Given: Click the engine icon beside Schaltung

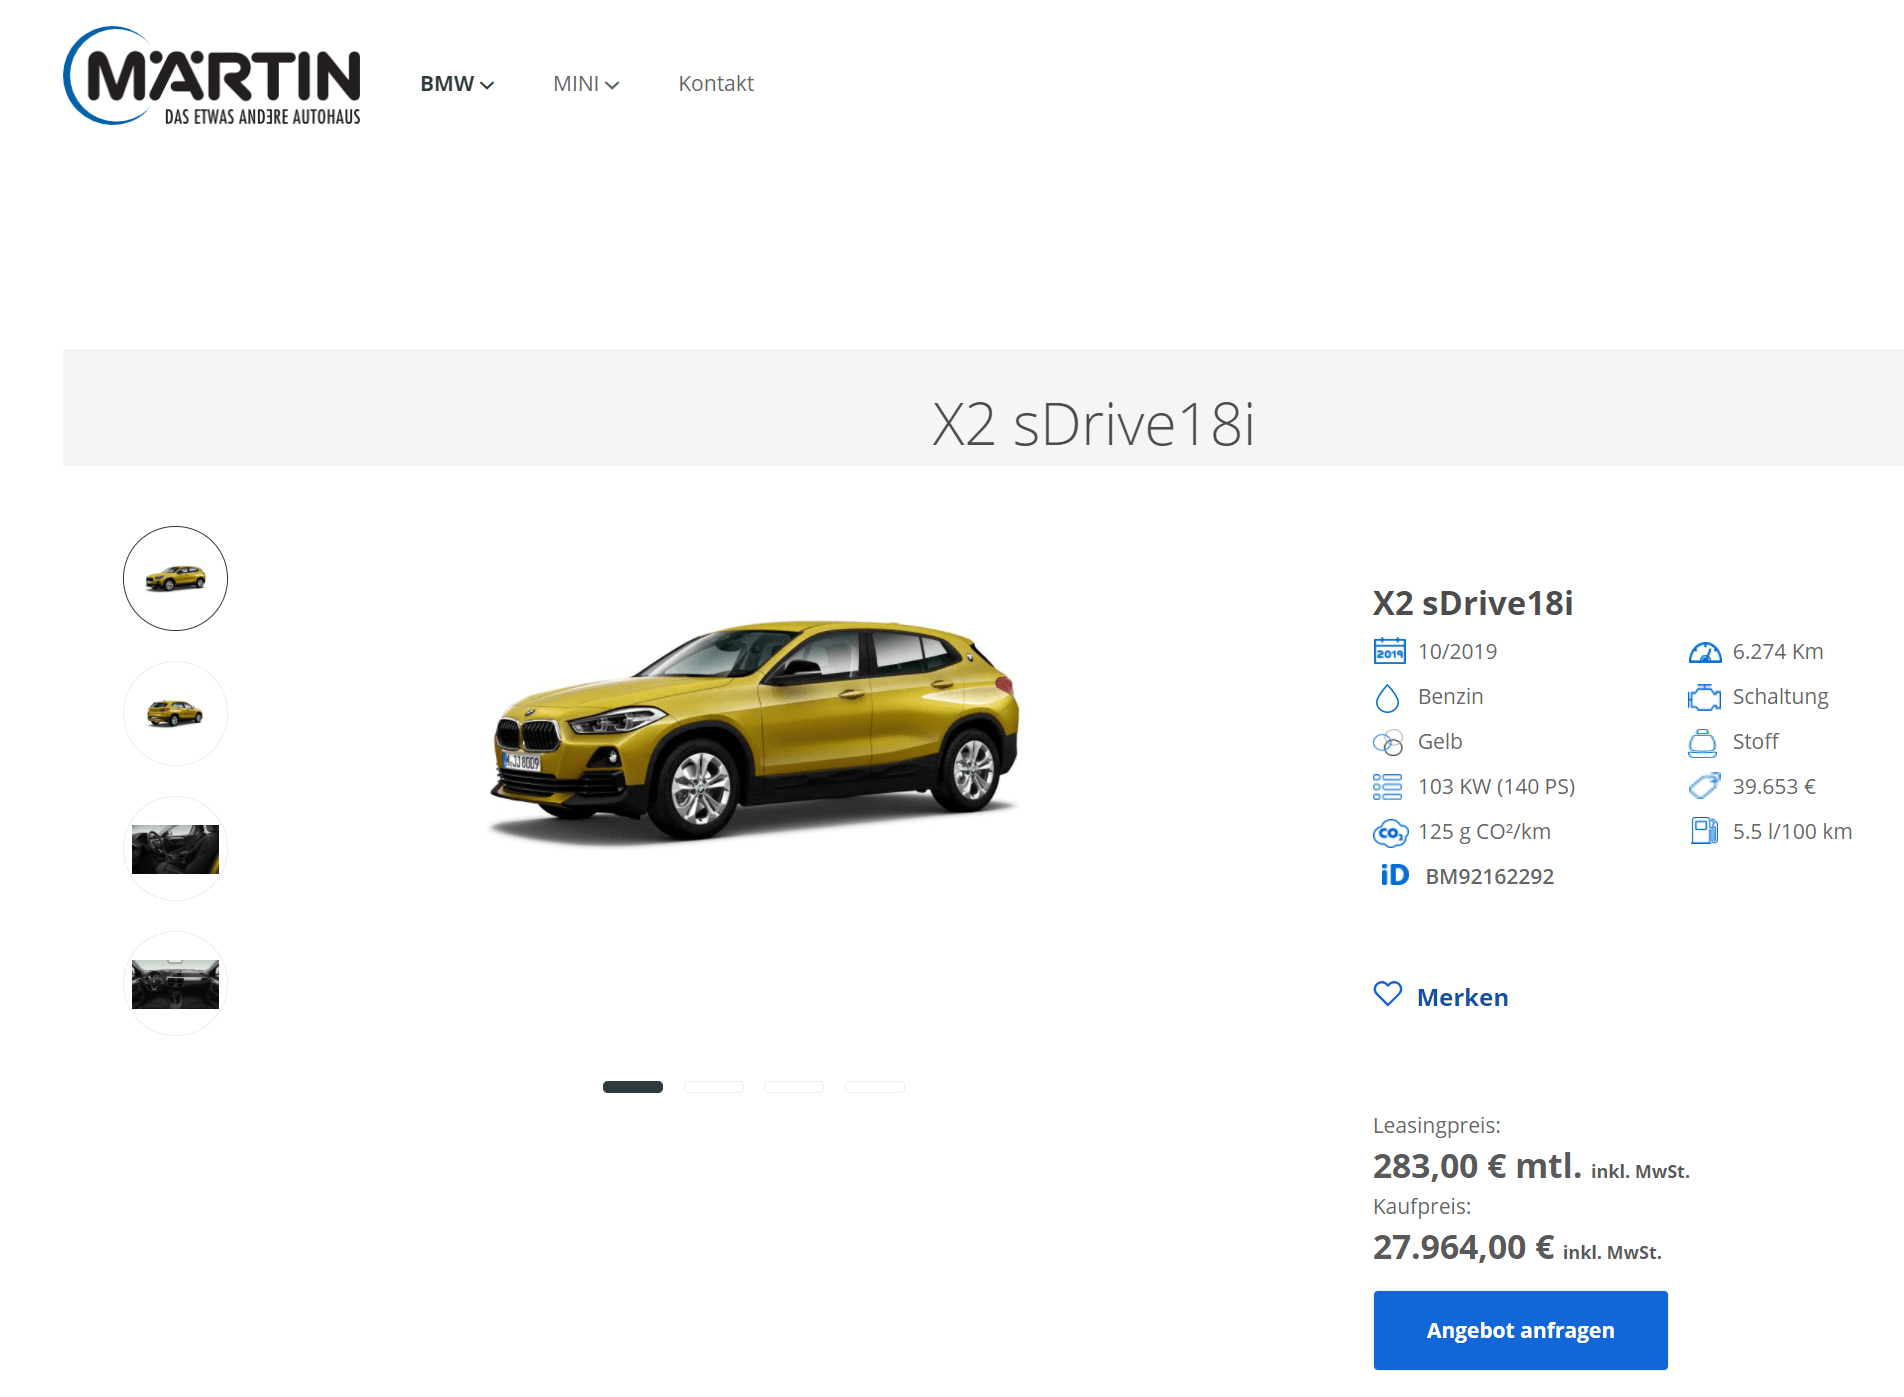Looking at the screenshot, I should (1704, 697).
